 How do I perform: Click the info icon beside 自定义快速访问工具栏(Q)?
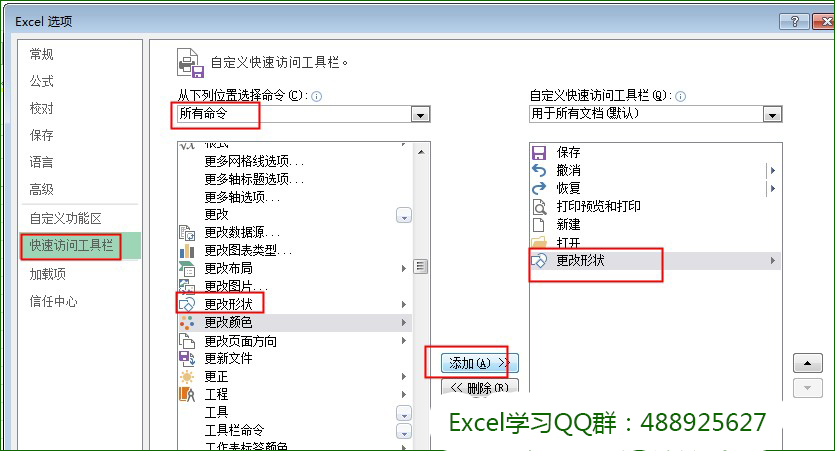point(680,96)
